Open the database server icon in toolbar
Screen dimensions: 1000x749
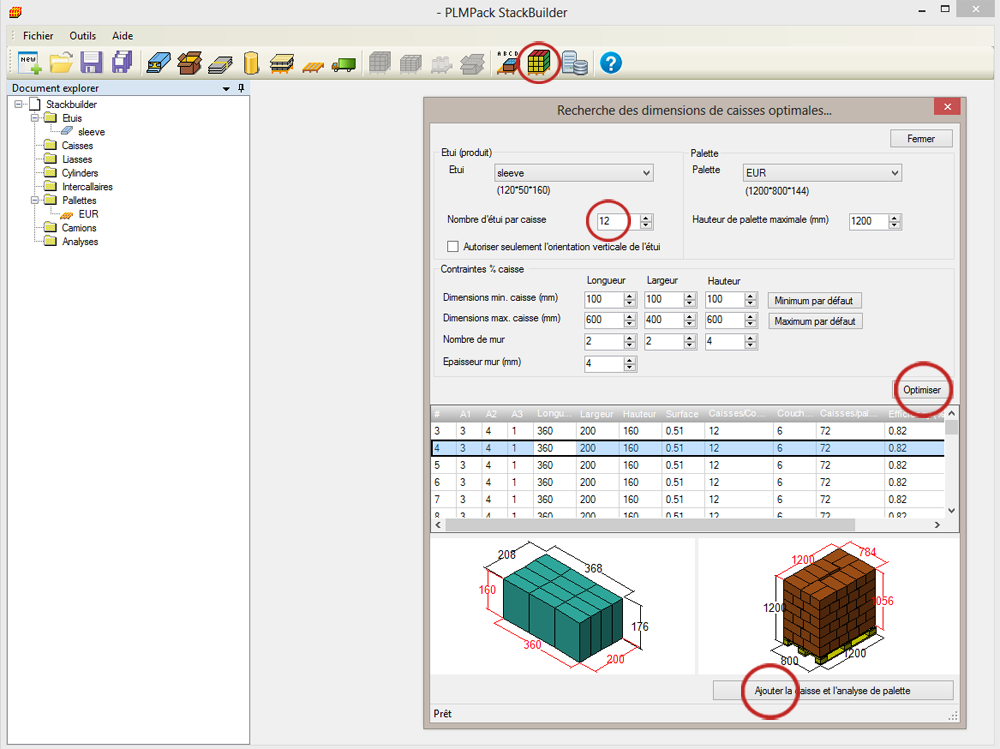pos(574,63)
